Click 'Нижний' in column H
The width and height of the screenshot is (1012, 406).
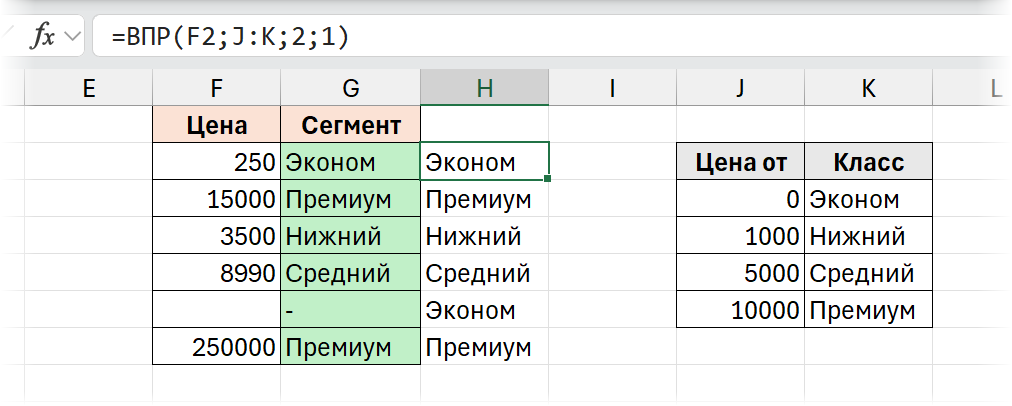485,236
